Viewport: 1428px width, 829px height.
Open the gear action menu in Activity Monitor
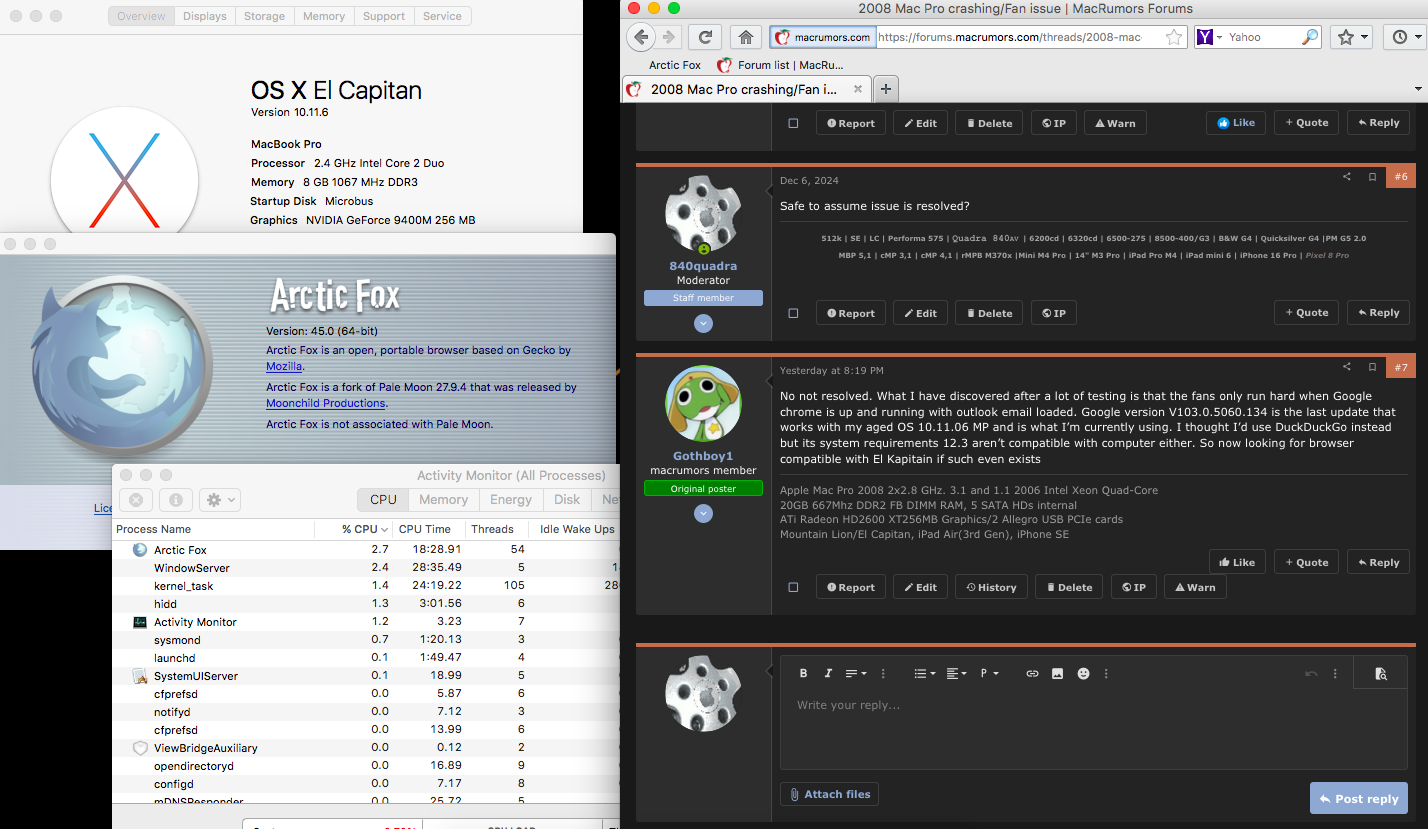[x=219, y=500]
